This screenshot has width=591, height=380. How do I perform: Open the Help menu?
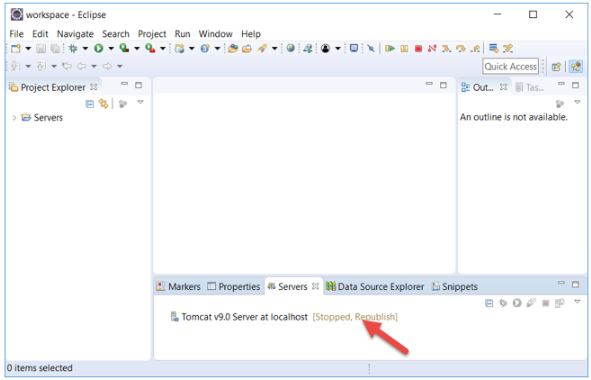click(x=251, y=34)
